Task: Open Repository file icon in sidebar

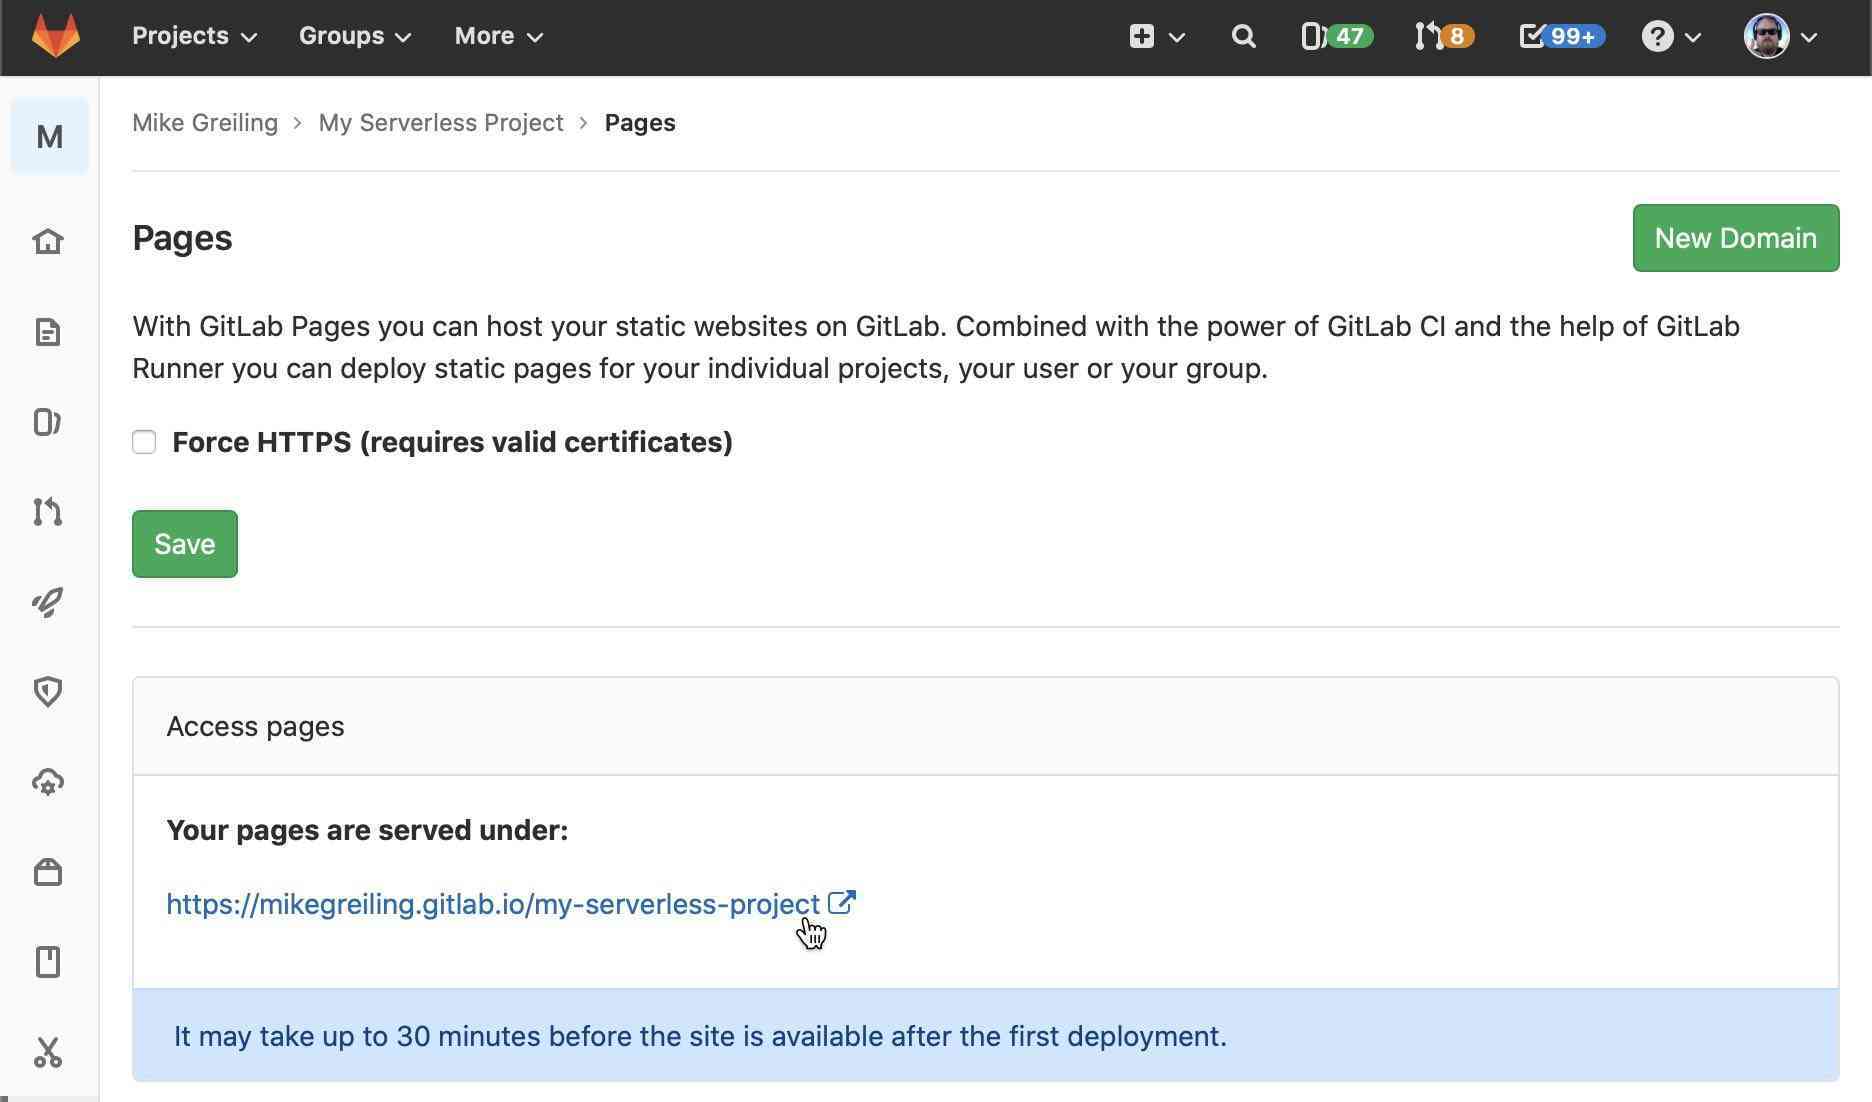Action: pyautogui.click(x=48, y=332)
